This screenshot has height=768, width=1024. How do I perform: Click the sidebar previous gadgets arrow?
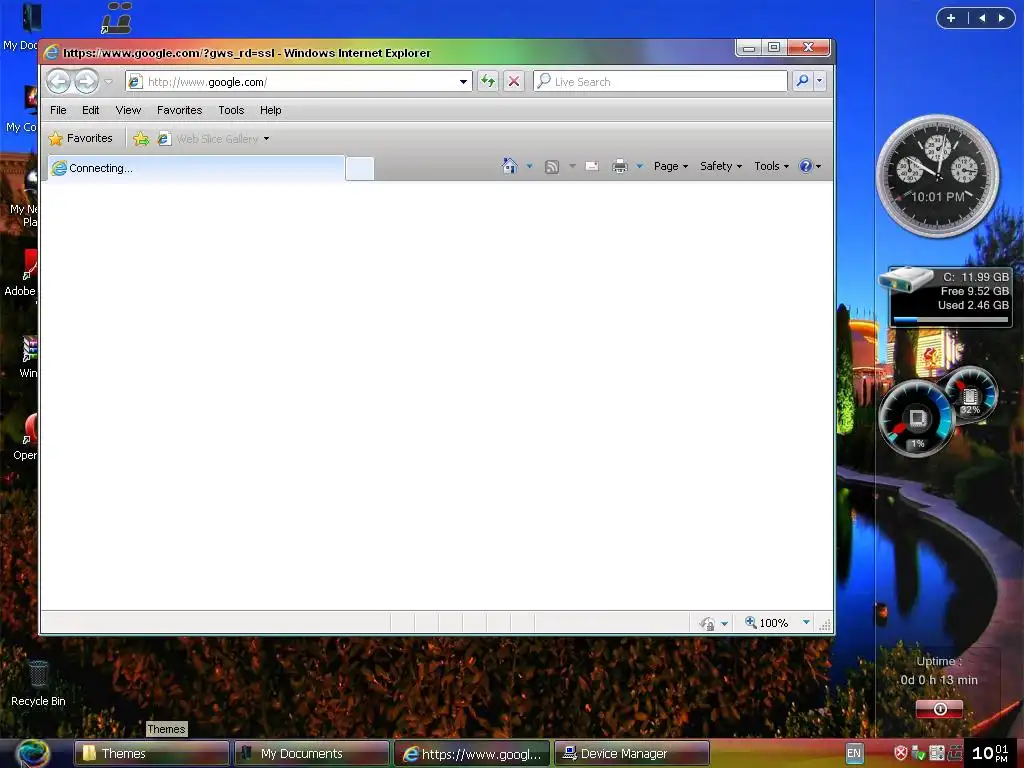pyautogui.click(x=982, y=18)
